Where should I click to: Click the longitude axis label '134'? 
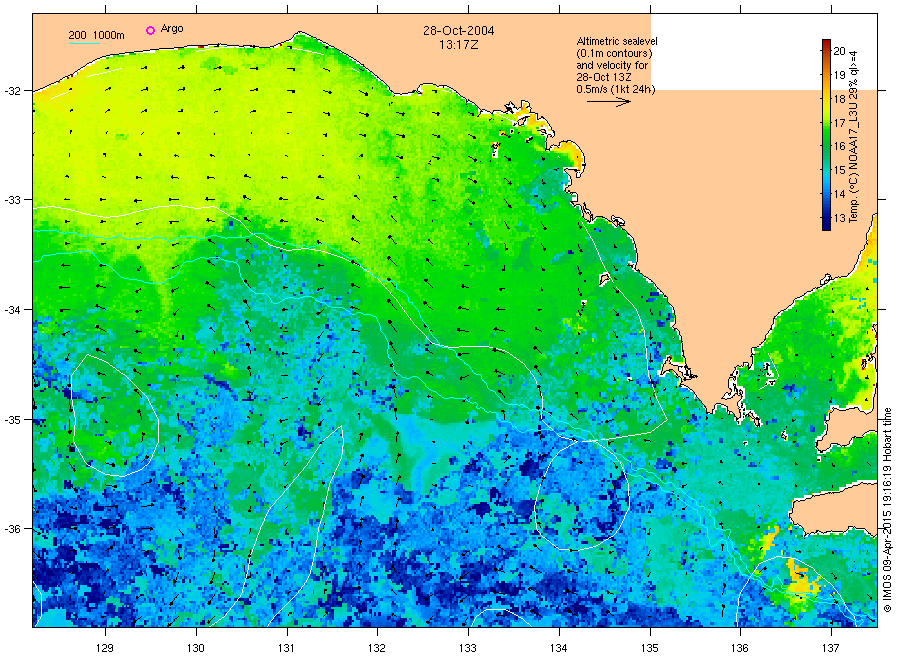point(558,648)
